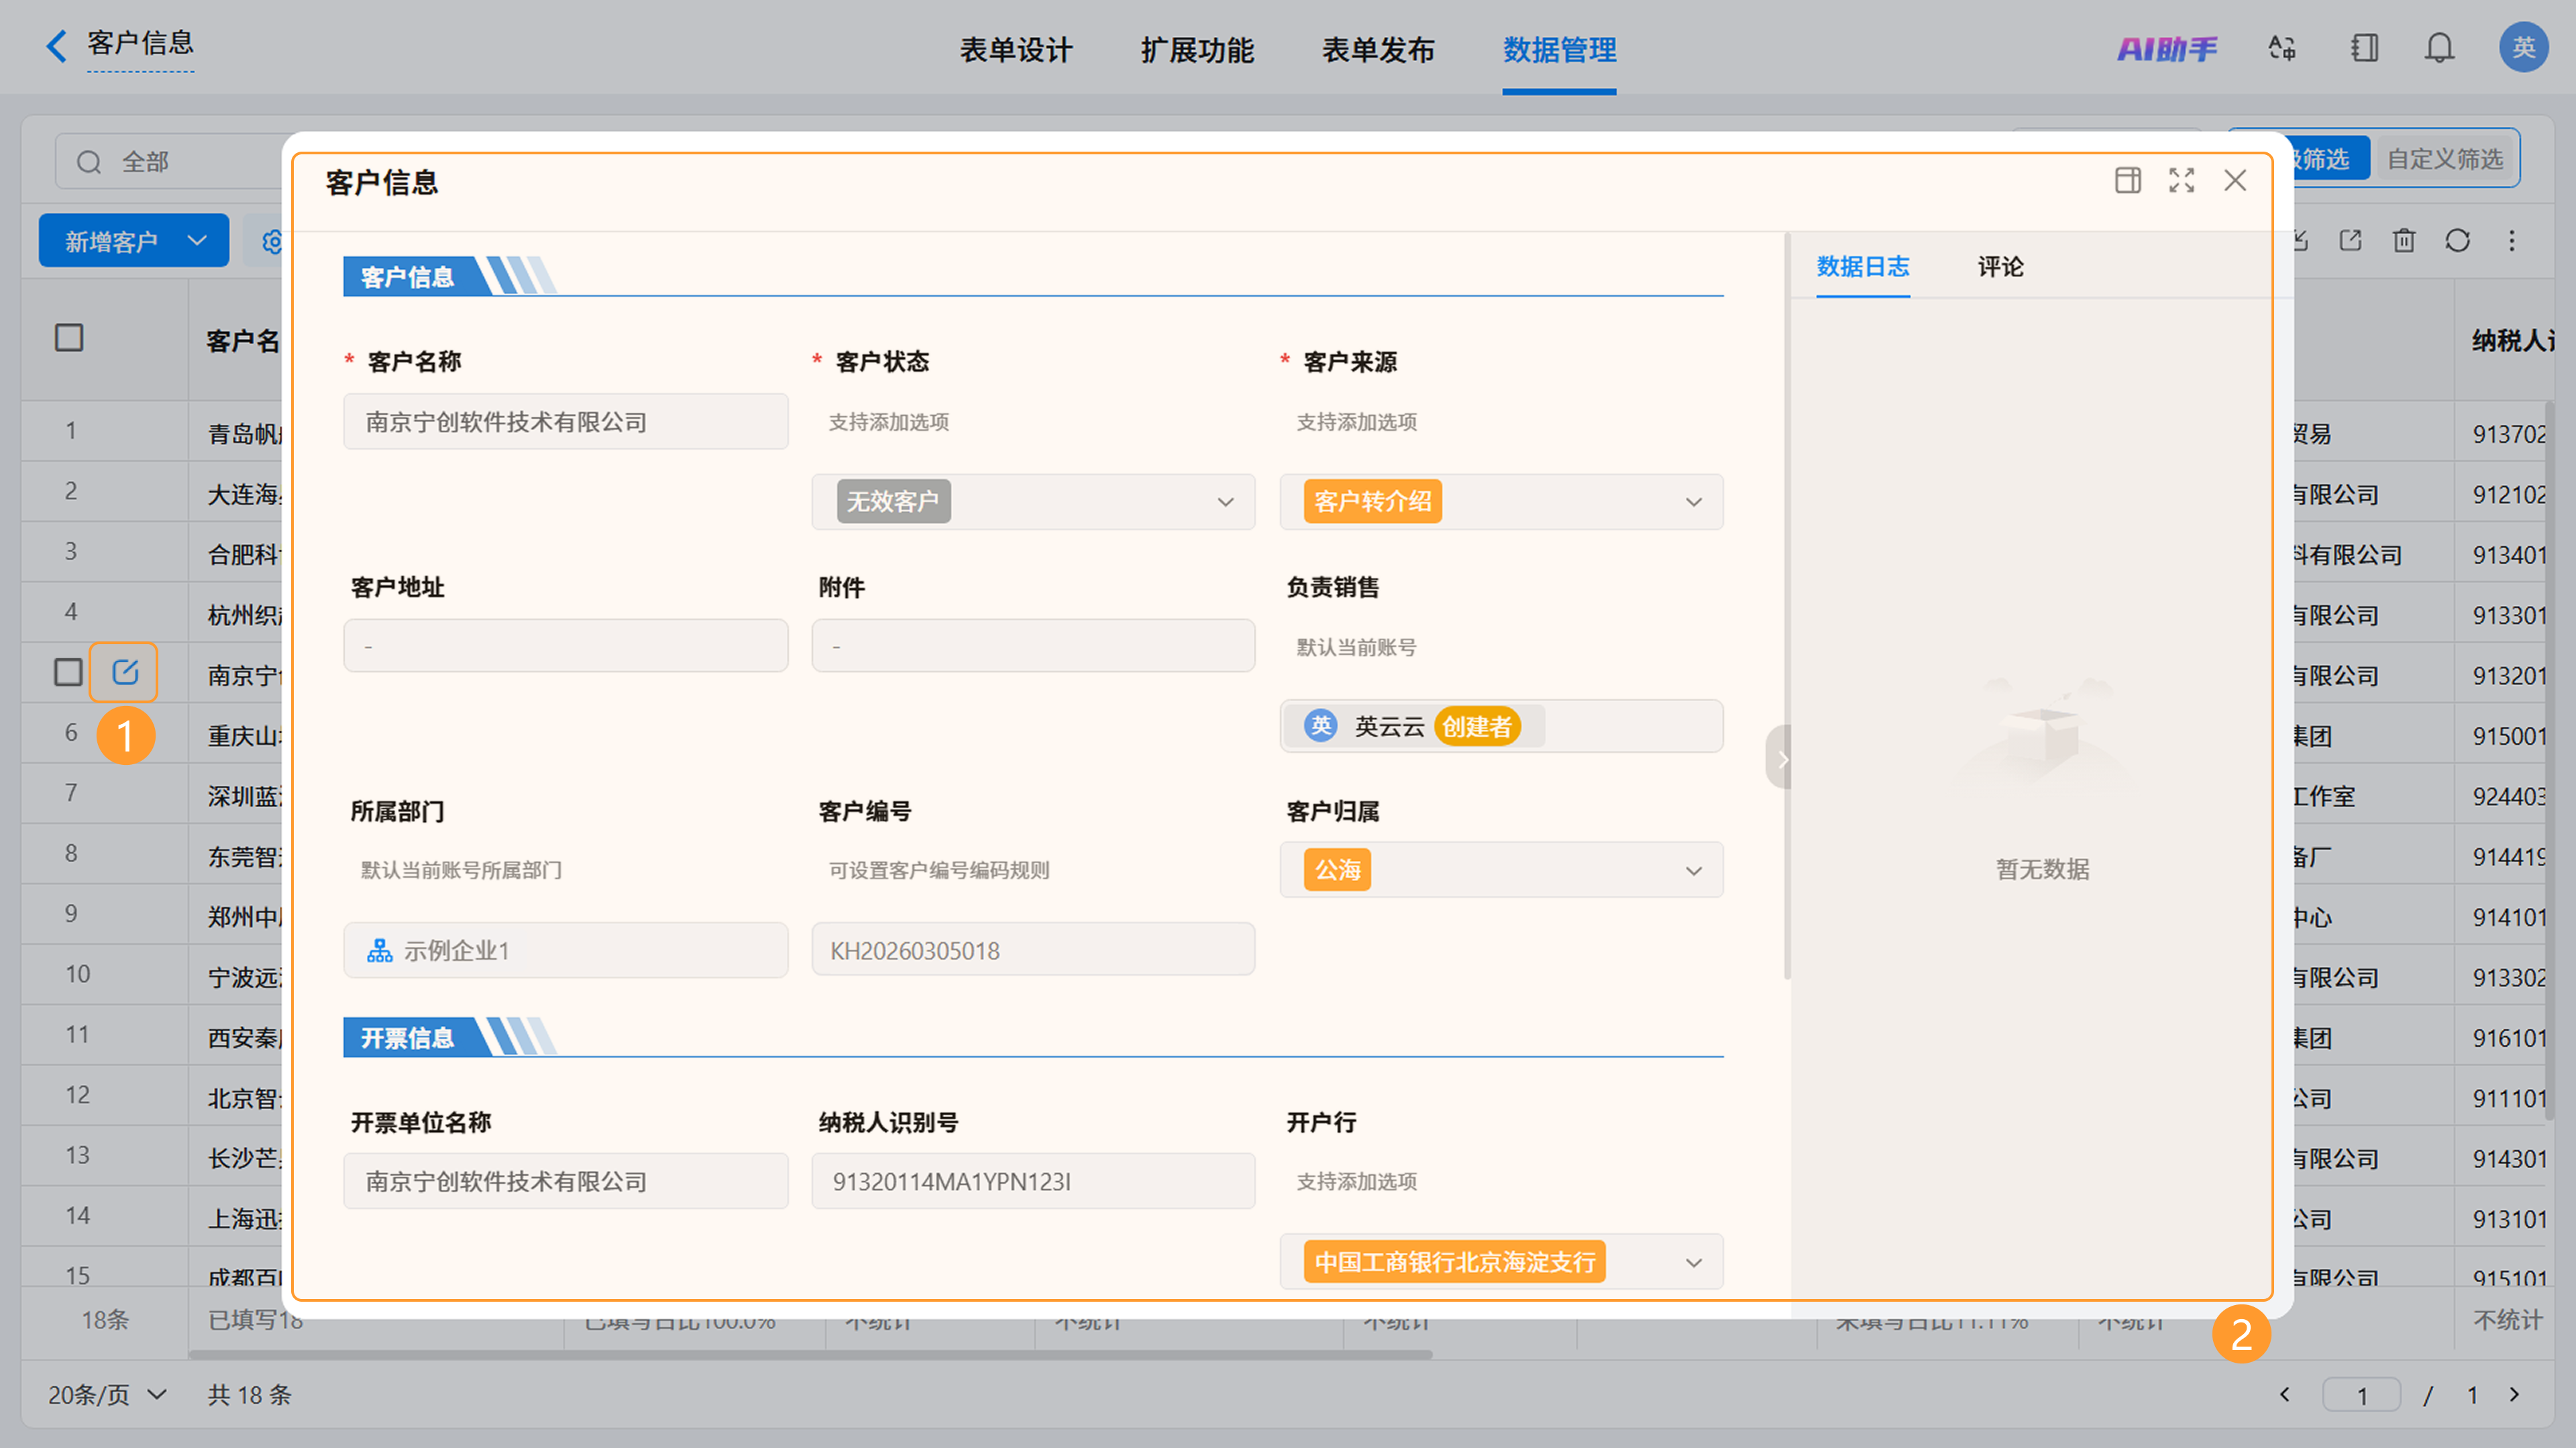Click the export icon in table toolbar
Screen dimensions: 2576x1448
tap(2351, 240)
